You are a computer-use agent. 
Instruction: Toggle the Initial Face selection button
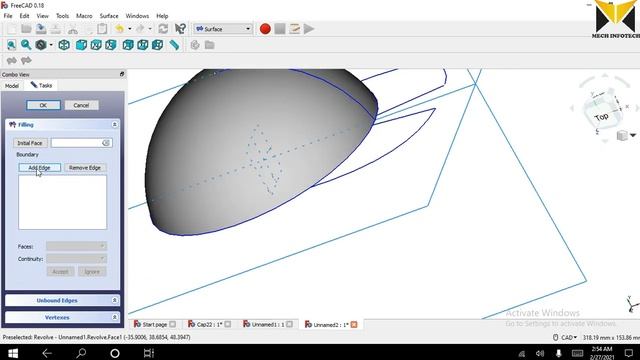pos(30,143)
